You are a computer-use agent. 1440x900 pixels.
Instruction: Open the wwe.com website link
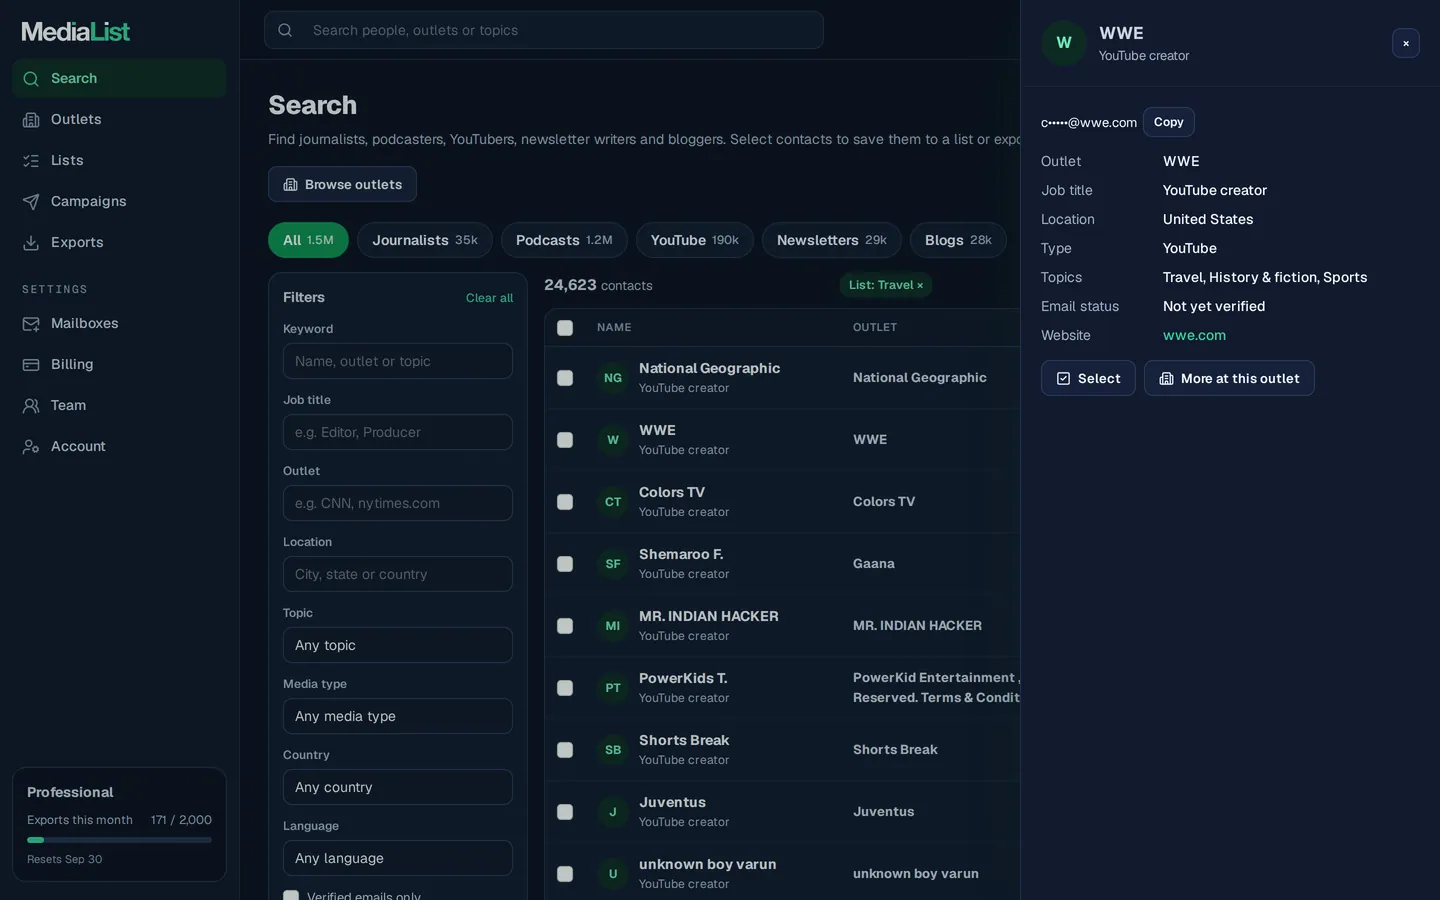(x=1194, y=335)
